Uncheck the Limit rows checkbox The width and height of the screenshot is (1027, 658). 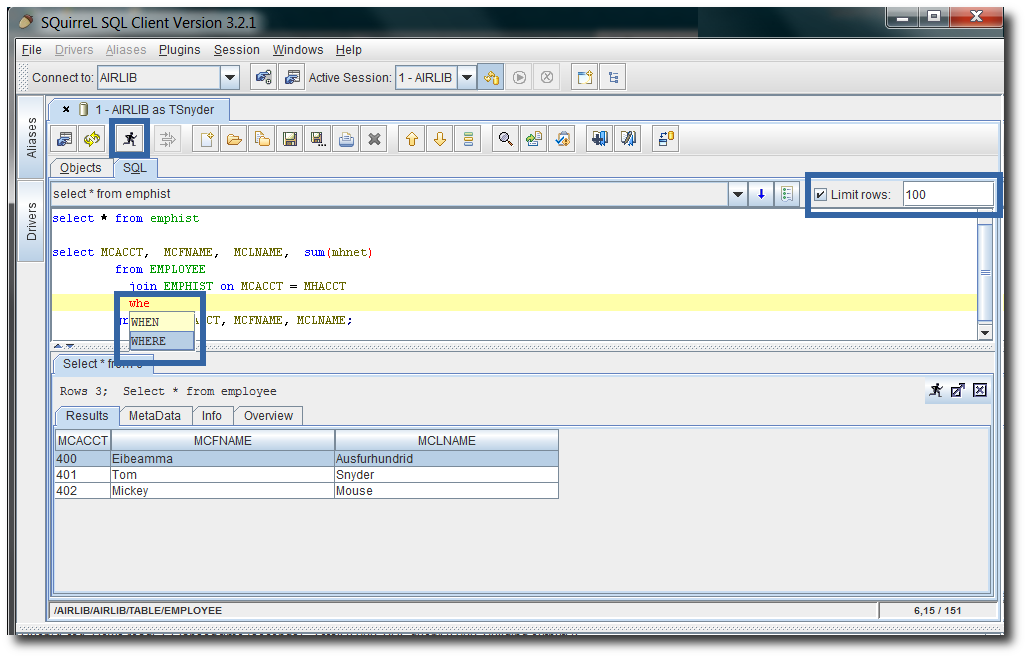tap(820, 194)
